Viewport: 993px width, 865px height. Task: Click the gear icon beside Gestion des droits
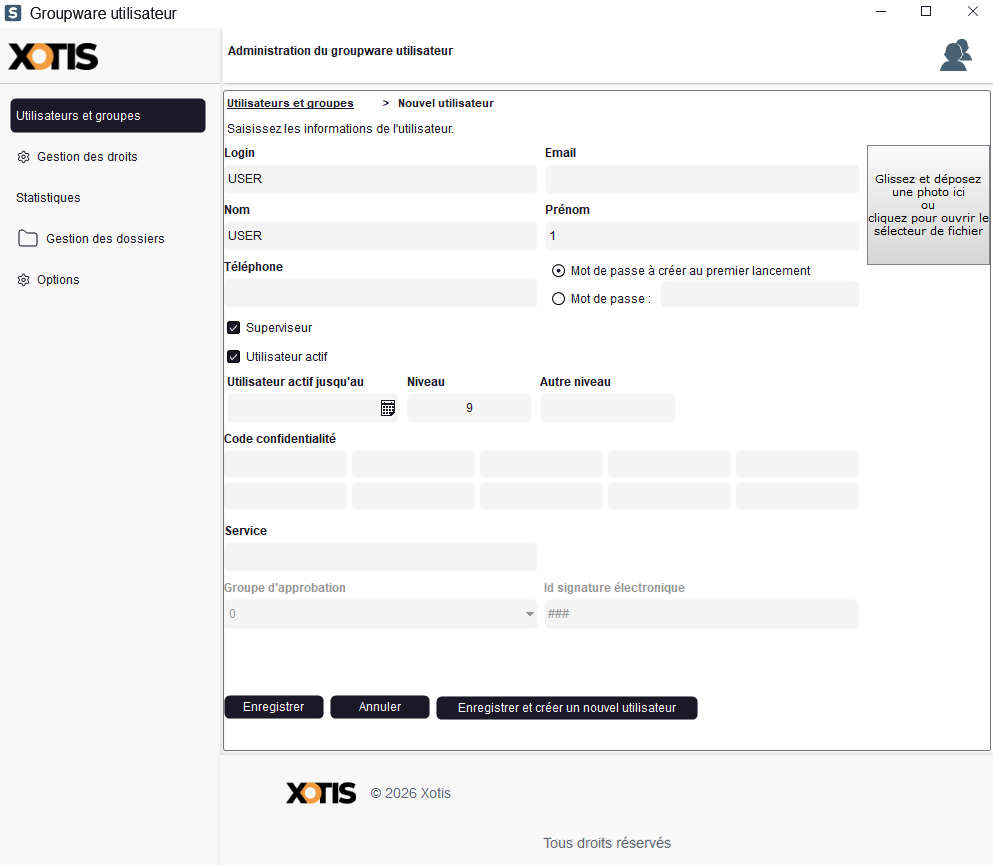pos(24,157)
